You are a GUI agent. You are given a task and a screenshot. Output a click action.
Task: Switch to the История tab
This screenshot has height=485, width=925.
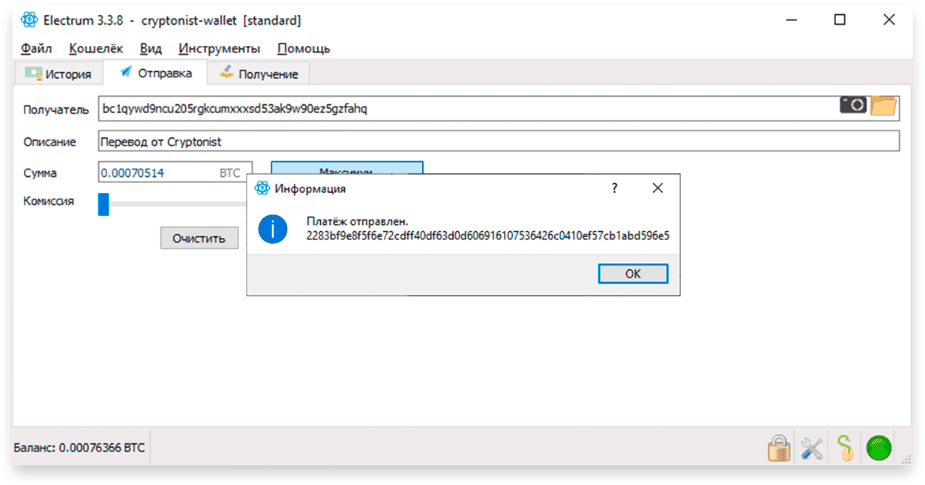[58, 74]
